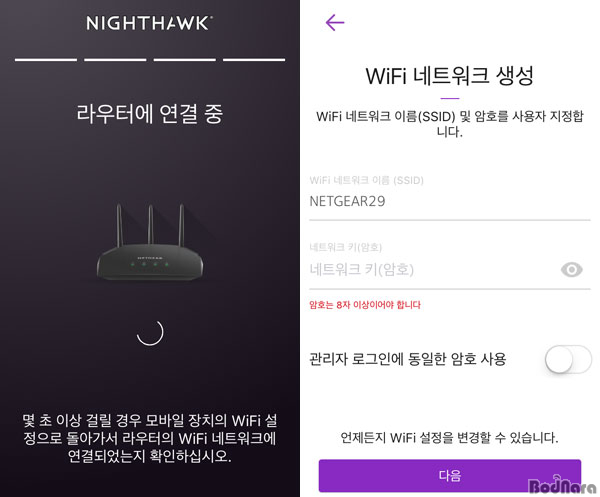Click the fourth setup progress segment
Viewport: 600px width, 497px height.
tap(254, 60)
